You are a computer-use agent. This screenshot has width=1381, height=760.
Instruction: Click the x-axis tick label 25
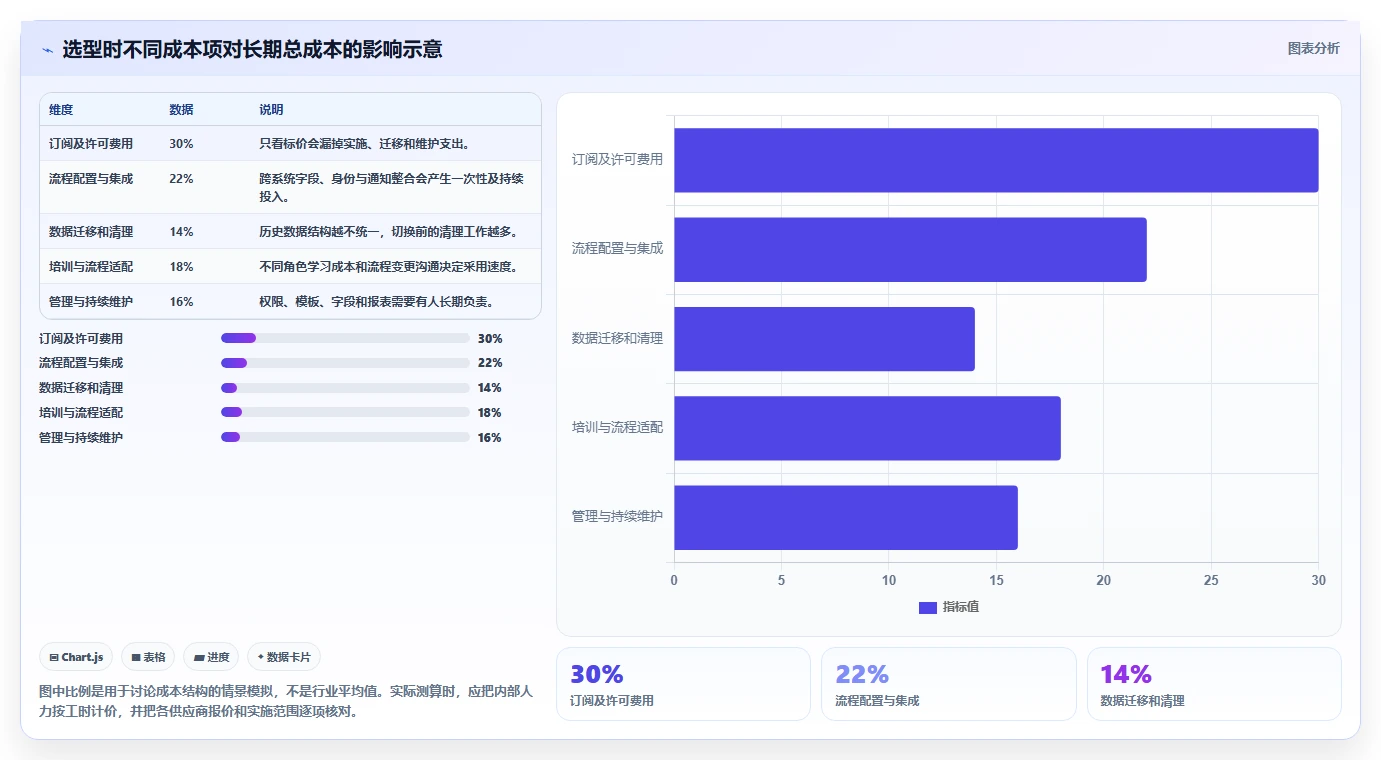tap(1211, 580)
